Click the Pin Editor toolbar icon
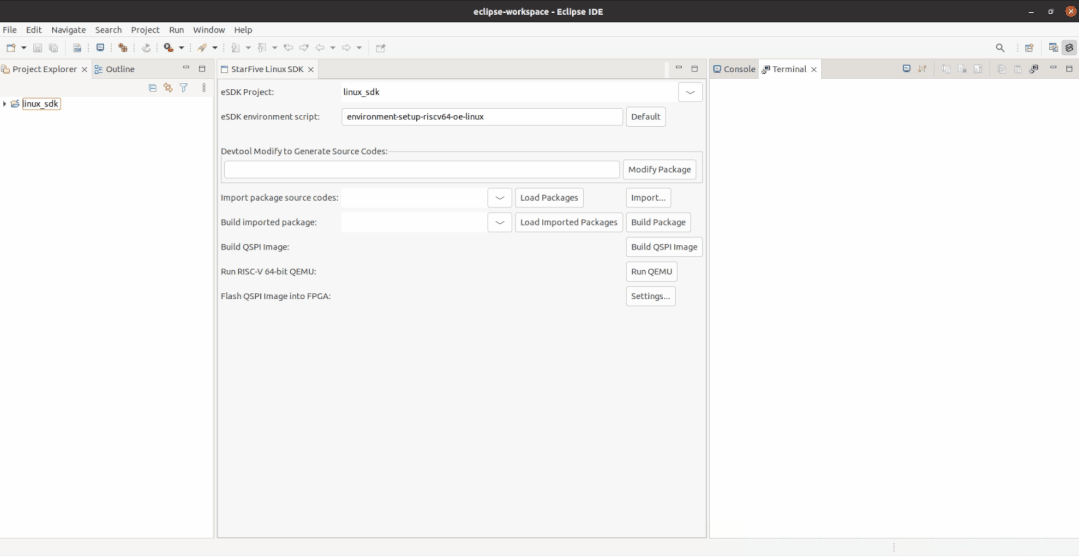Image resolution: width=1079 pixels, height=556 pixels. pyautogui.click(x=381, y=48)
